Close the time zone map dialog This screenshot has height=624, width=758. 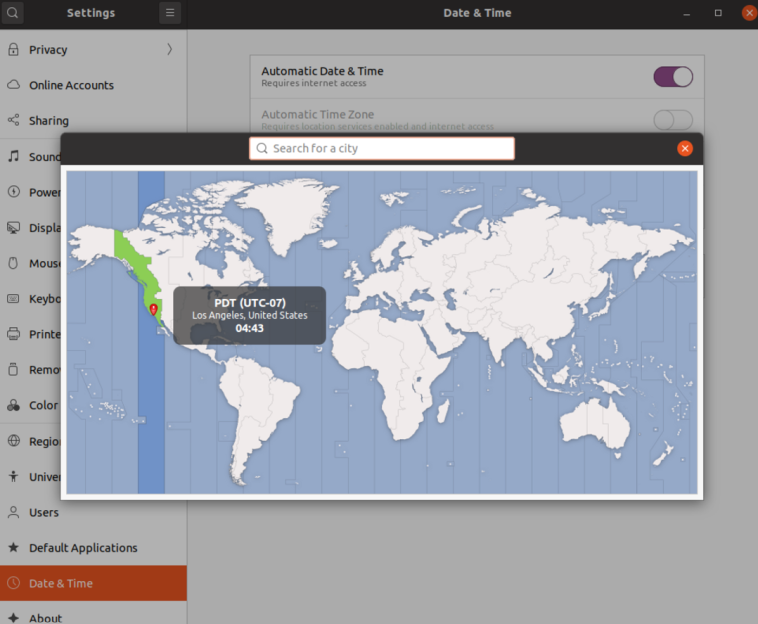685,148
